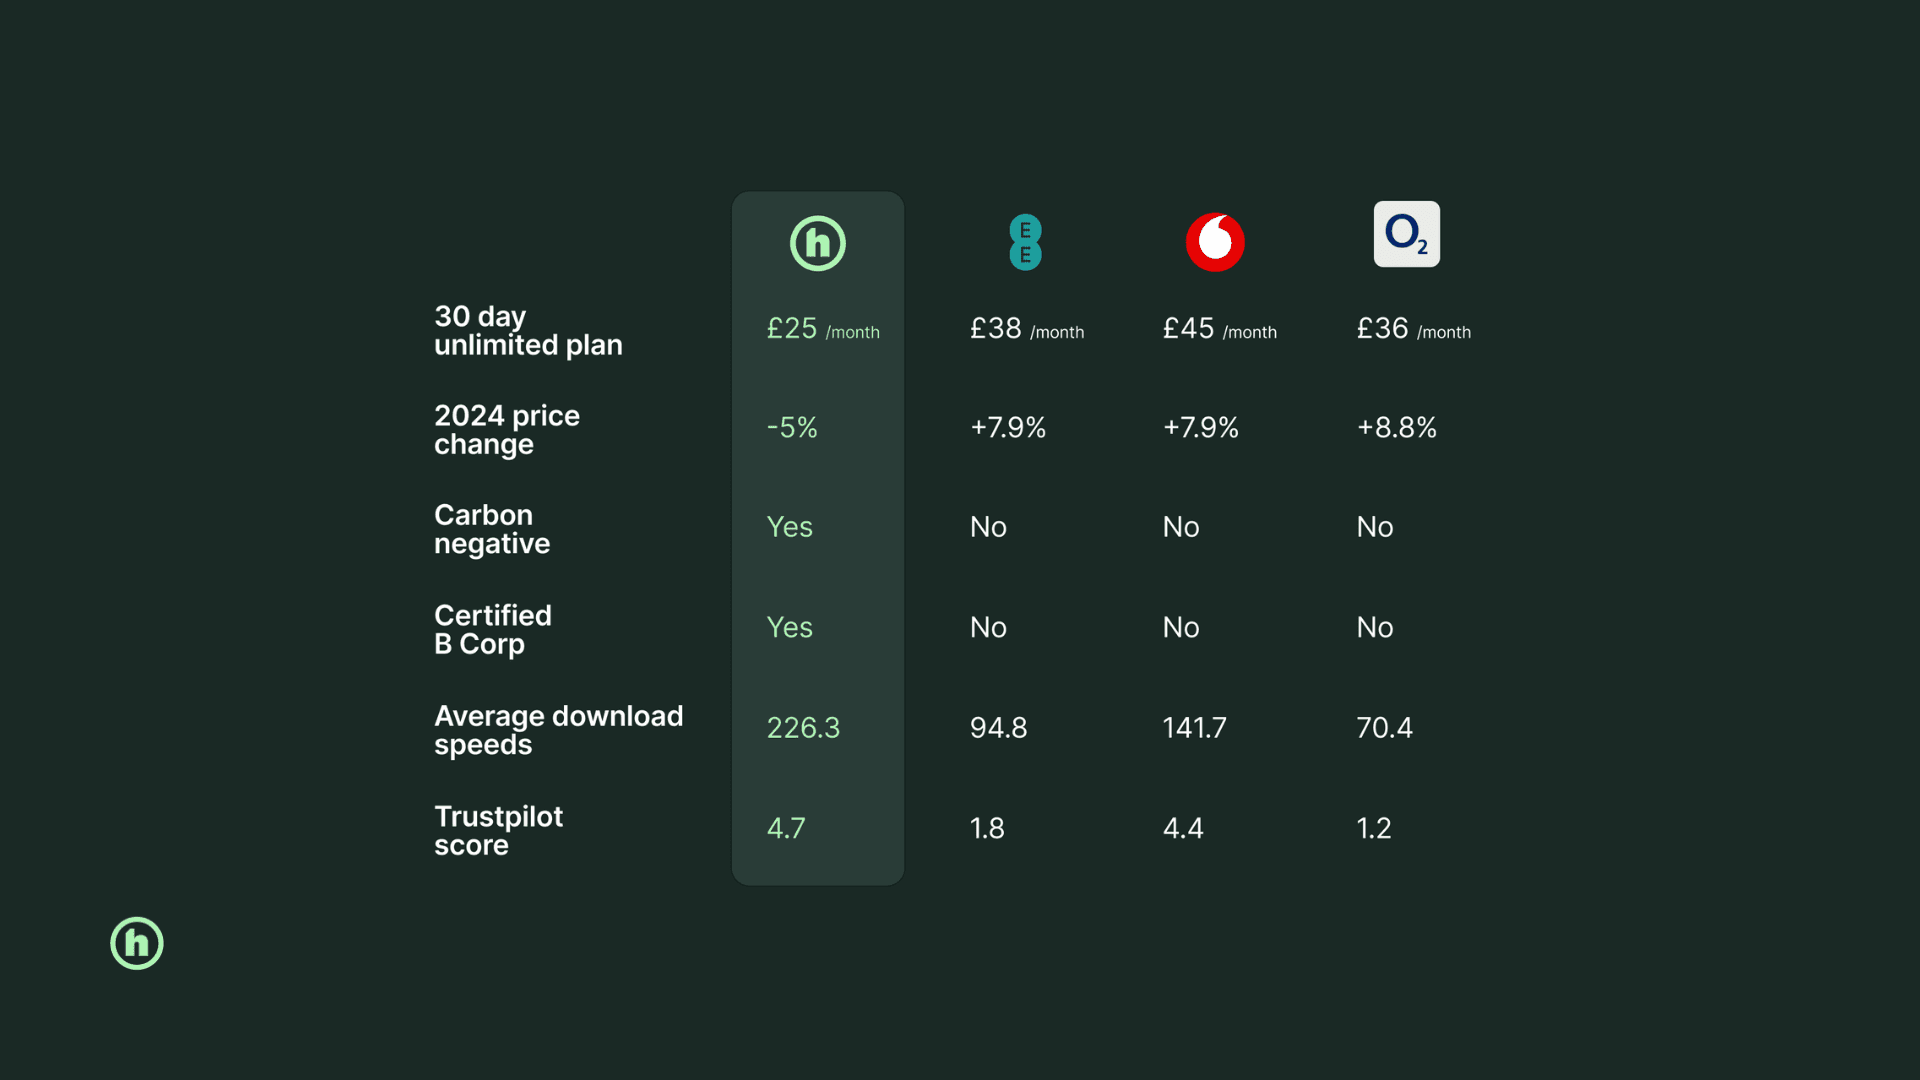Image resolution: width=1920 pixels, height=1080 pixels.
Task: Click the +8.8% price change value
Action: [x=1396, y=428]
